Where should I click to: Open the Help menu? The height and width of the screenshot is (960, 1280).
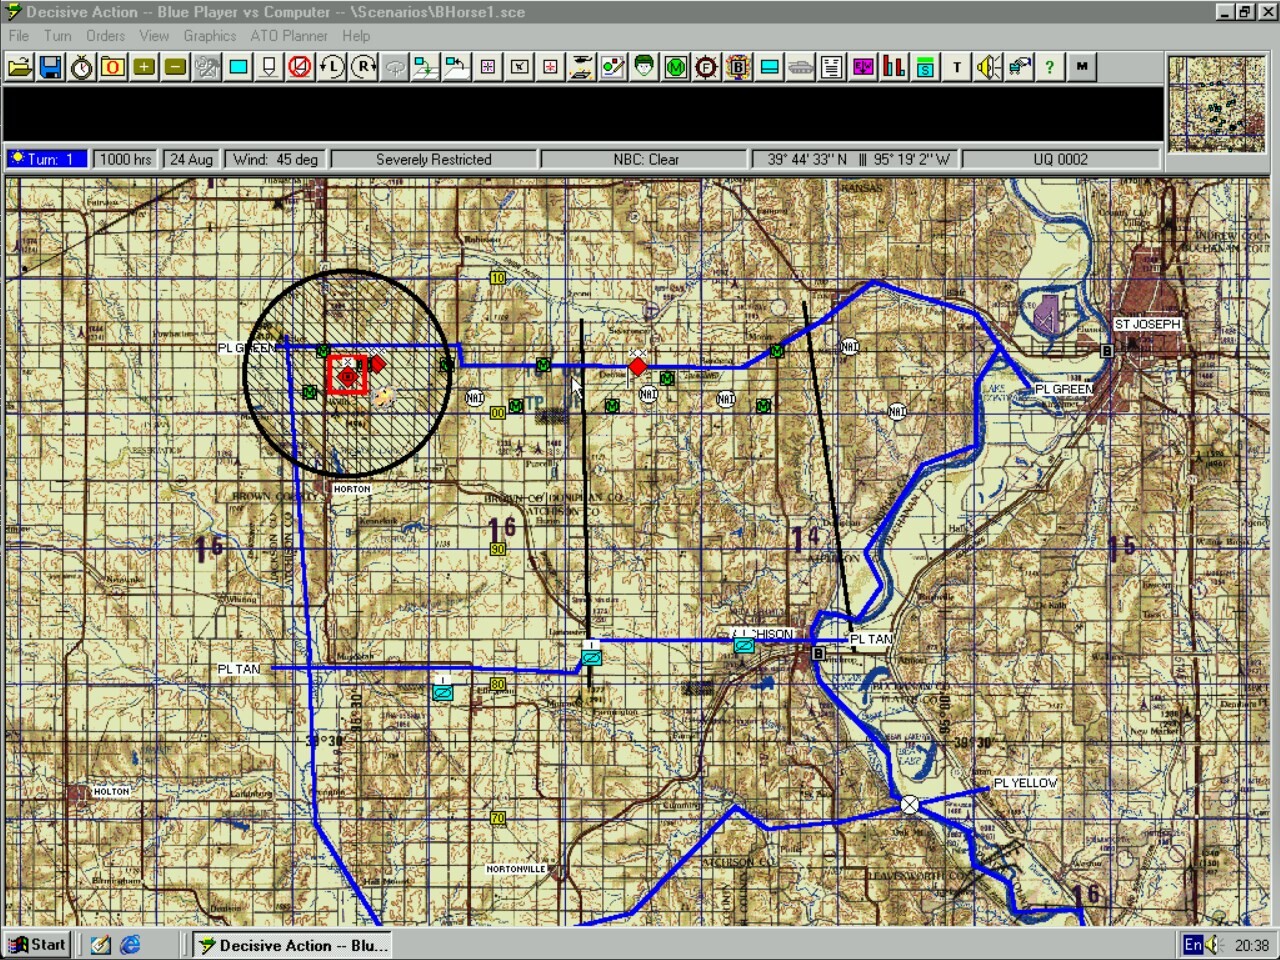point(356,36)
